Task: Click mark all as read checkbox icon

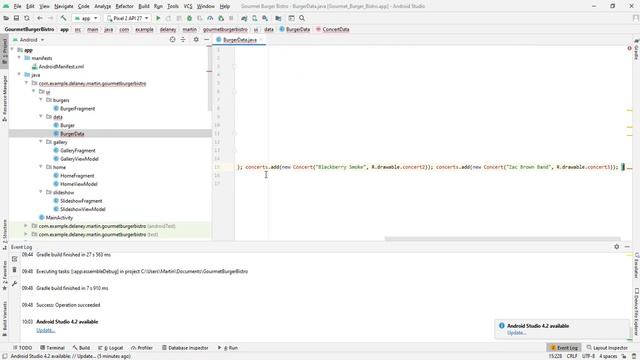Action: pyautogui.click(x=15, y=259)
